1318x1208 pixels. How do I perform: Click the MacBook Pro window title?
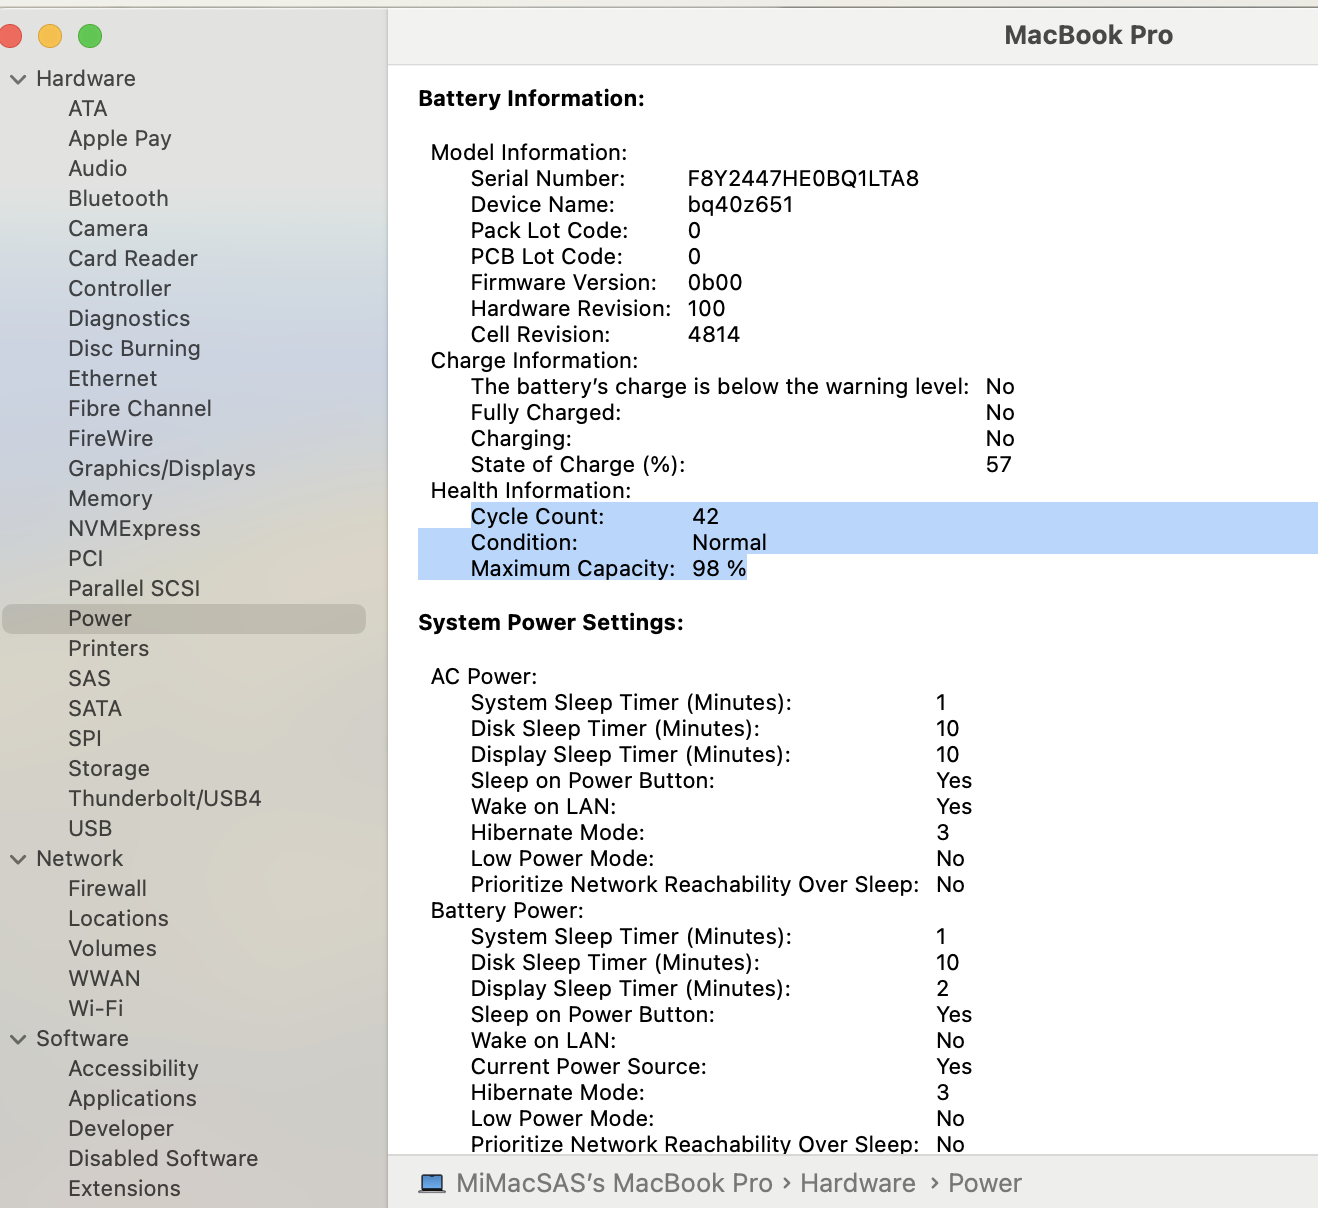coord(1088,36)
